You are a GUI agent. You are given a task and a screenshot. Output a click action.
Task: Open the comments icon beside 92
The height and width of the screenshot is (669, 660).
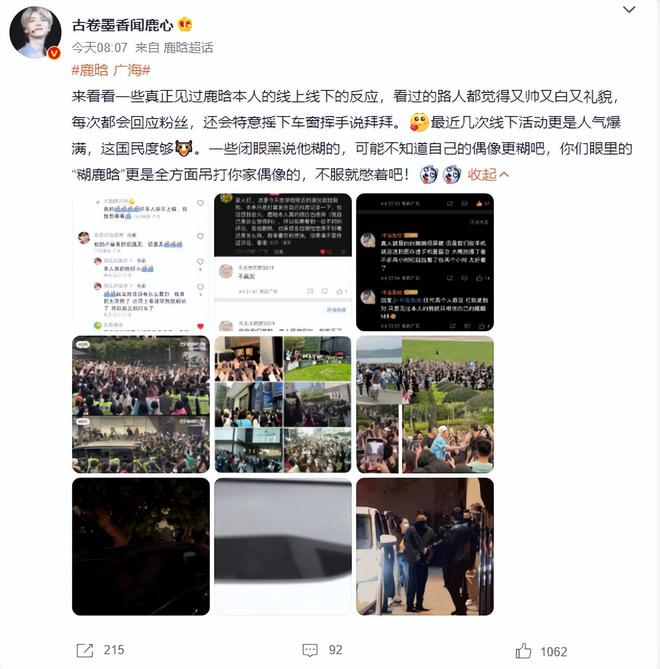click(x=310, y=650)
